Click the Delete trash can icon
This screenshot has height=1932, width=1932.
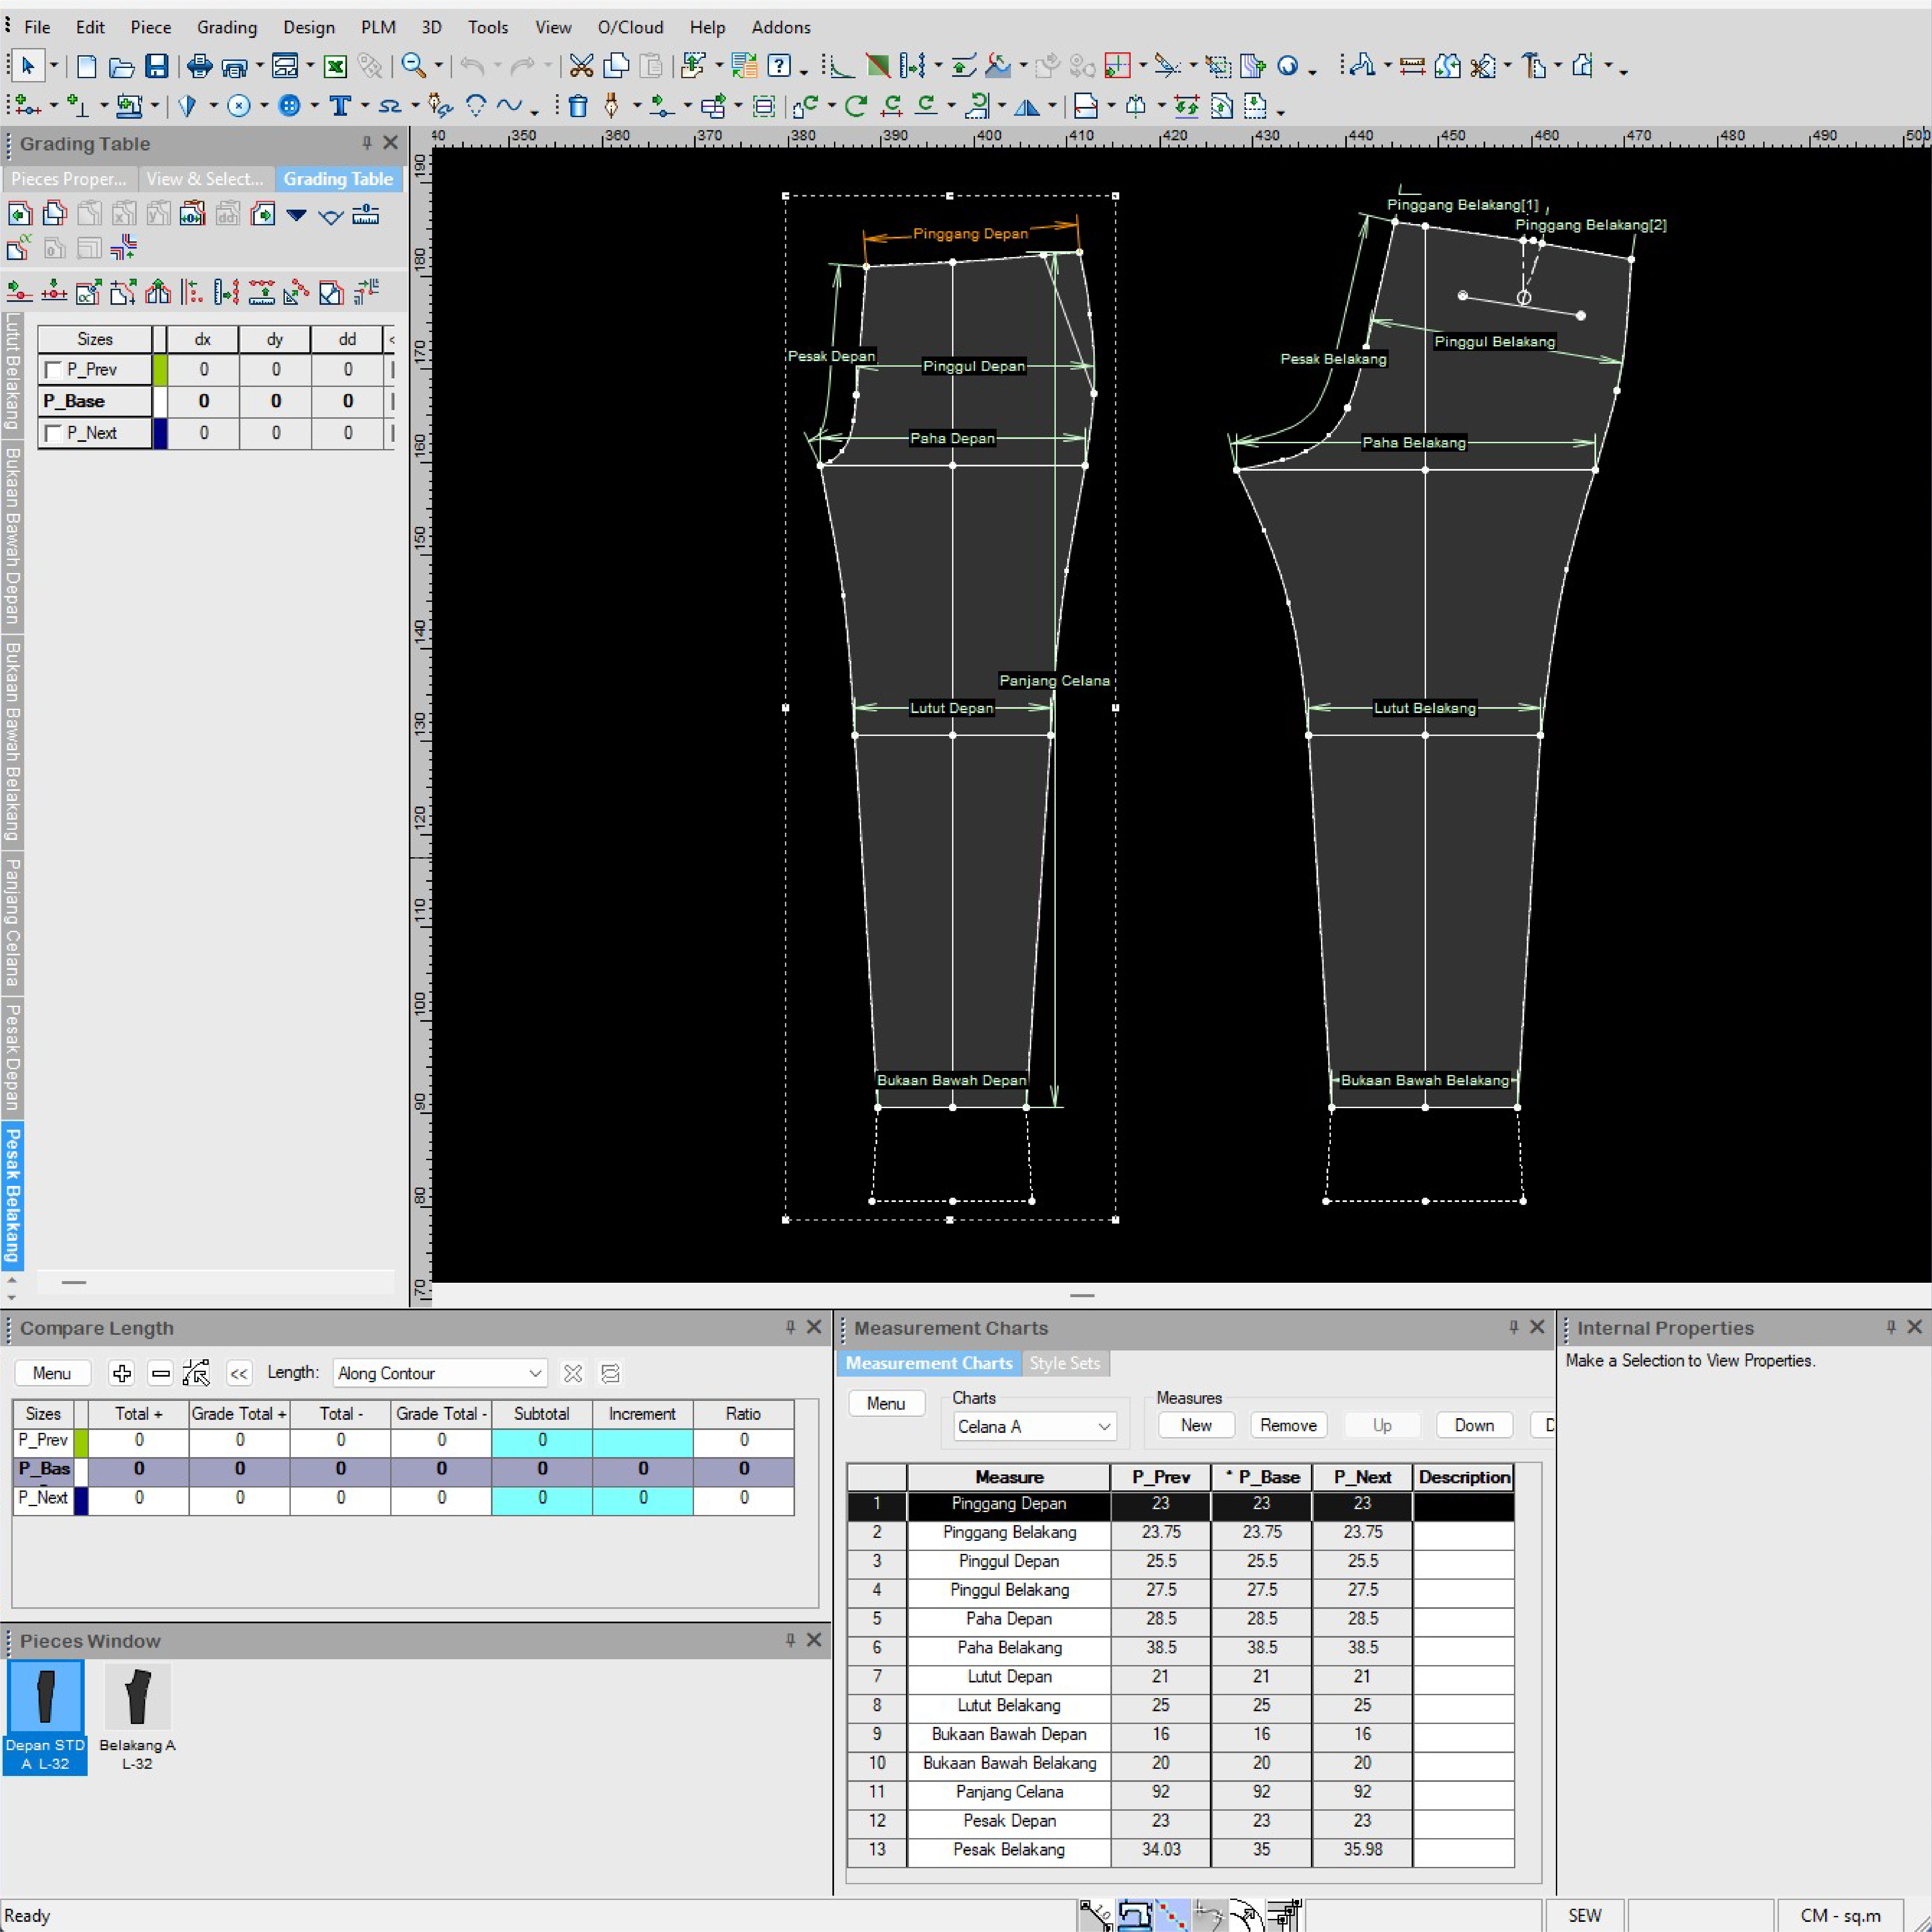(578, 106)
